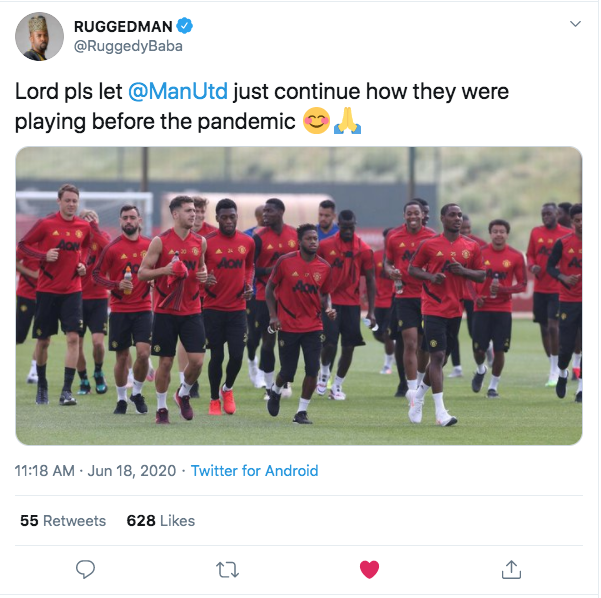Click the word Retweets label
Viewport: 601px width, 598px height.
click(74, 521)
